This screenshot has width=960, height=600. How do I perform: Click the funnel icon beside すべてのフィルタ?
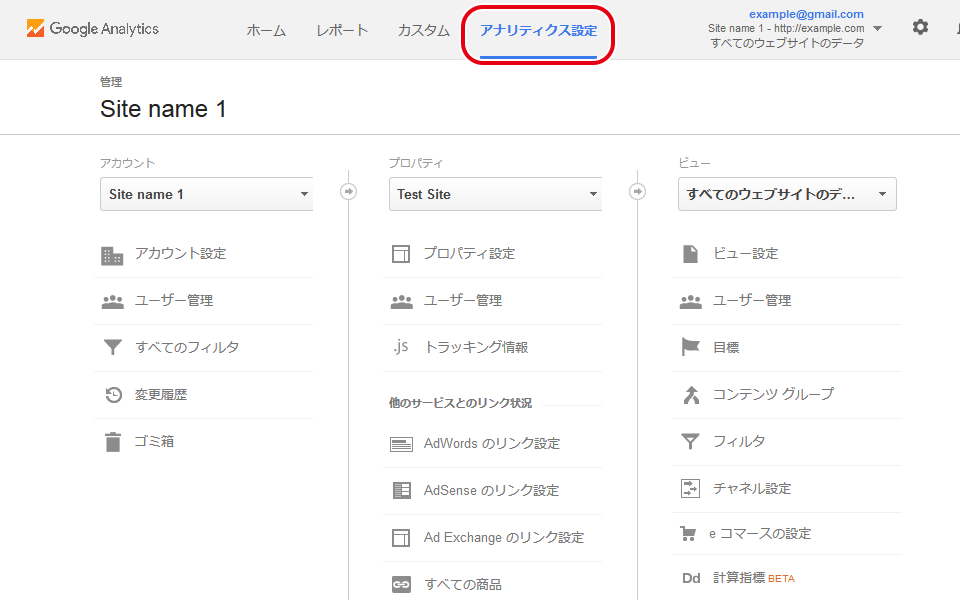pos(113,348)
